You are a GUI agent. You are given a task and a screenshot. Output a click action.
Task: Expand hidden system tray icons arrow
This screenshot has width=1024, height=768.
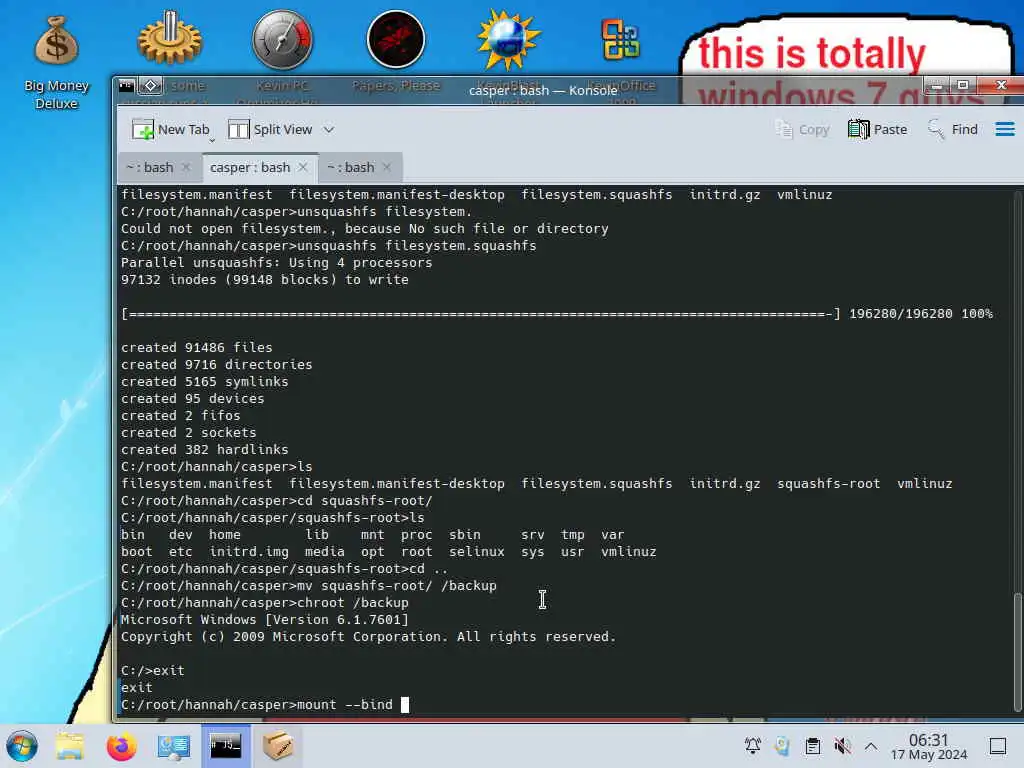click(871, 745)
